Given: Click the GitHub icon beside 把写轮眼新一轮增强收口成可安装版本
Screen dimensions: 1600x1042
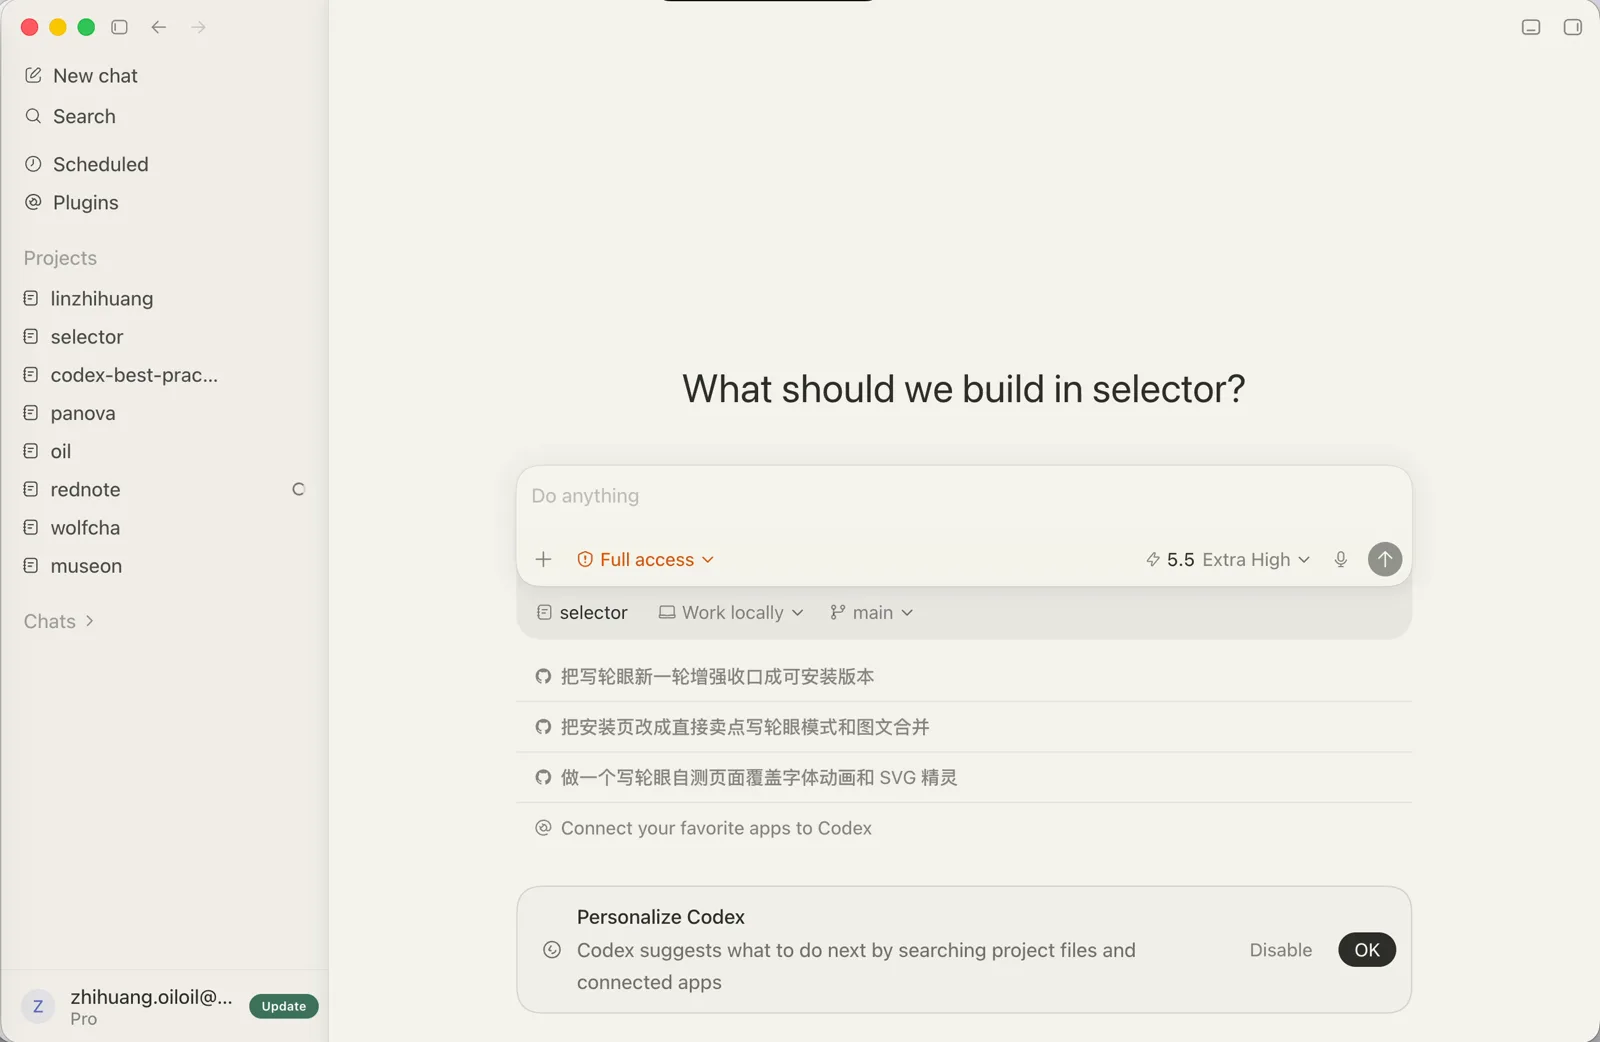Looking at the screenshot, I should pyautogui.click(x=543, y=677).
